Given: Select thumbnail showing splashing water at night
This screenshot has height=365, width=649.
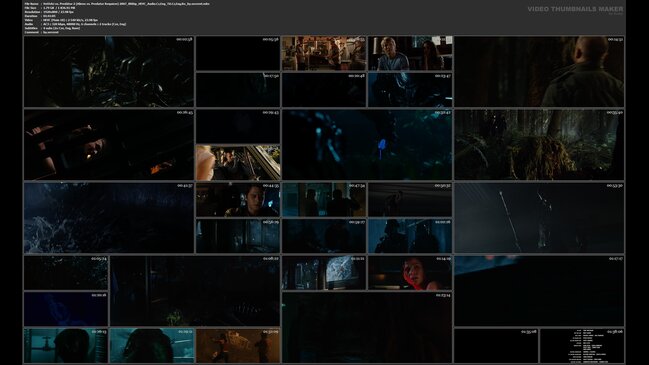Looking at the screenshot, I should click(x=109, y=218).
